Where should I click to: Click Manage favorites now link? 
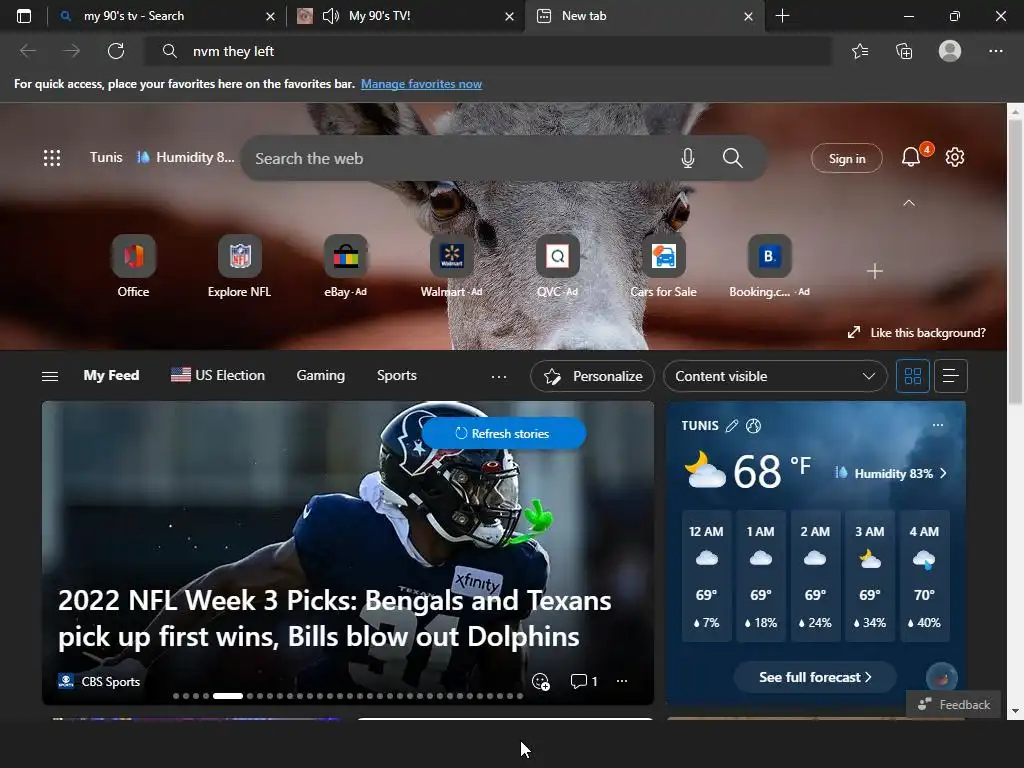tap(421, 84)
